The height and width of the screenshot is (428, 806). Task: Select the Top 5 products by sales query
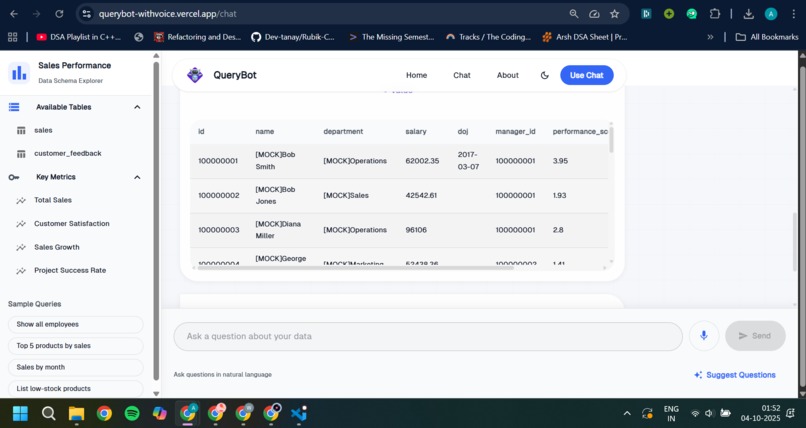click(76, 346)
